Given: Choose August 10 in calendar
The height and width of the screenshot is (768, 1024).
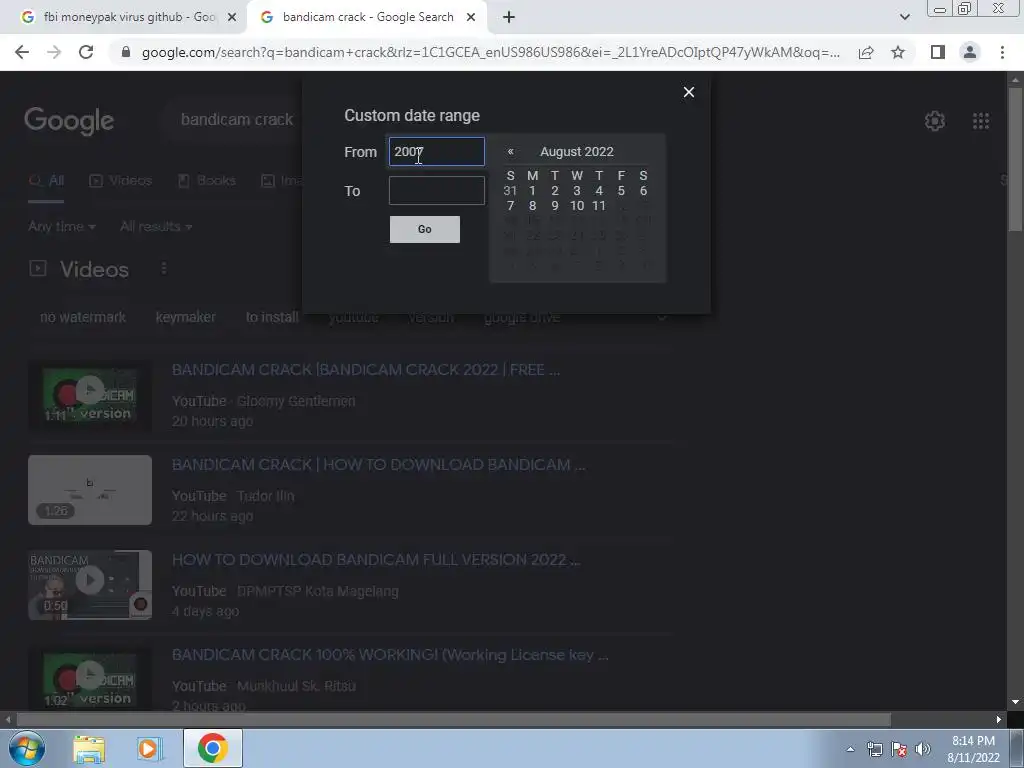Looking at the screenshot, I should [x=577, y=206].
